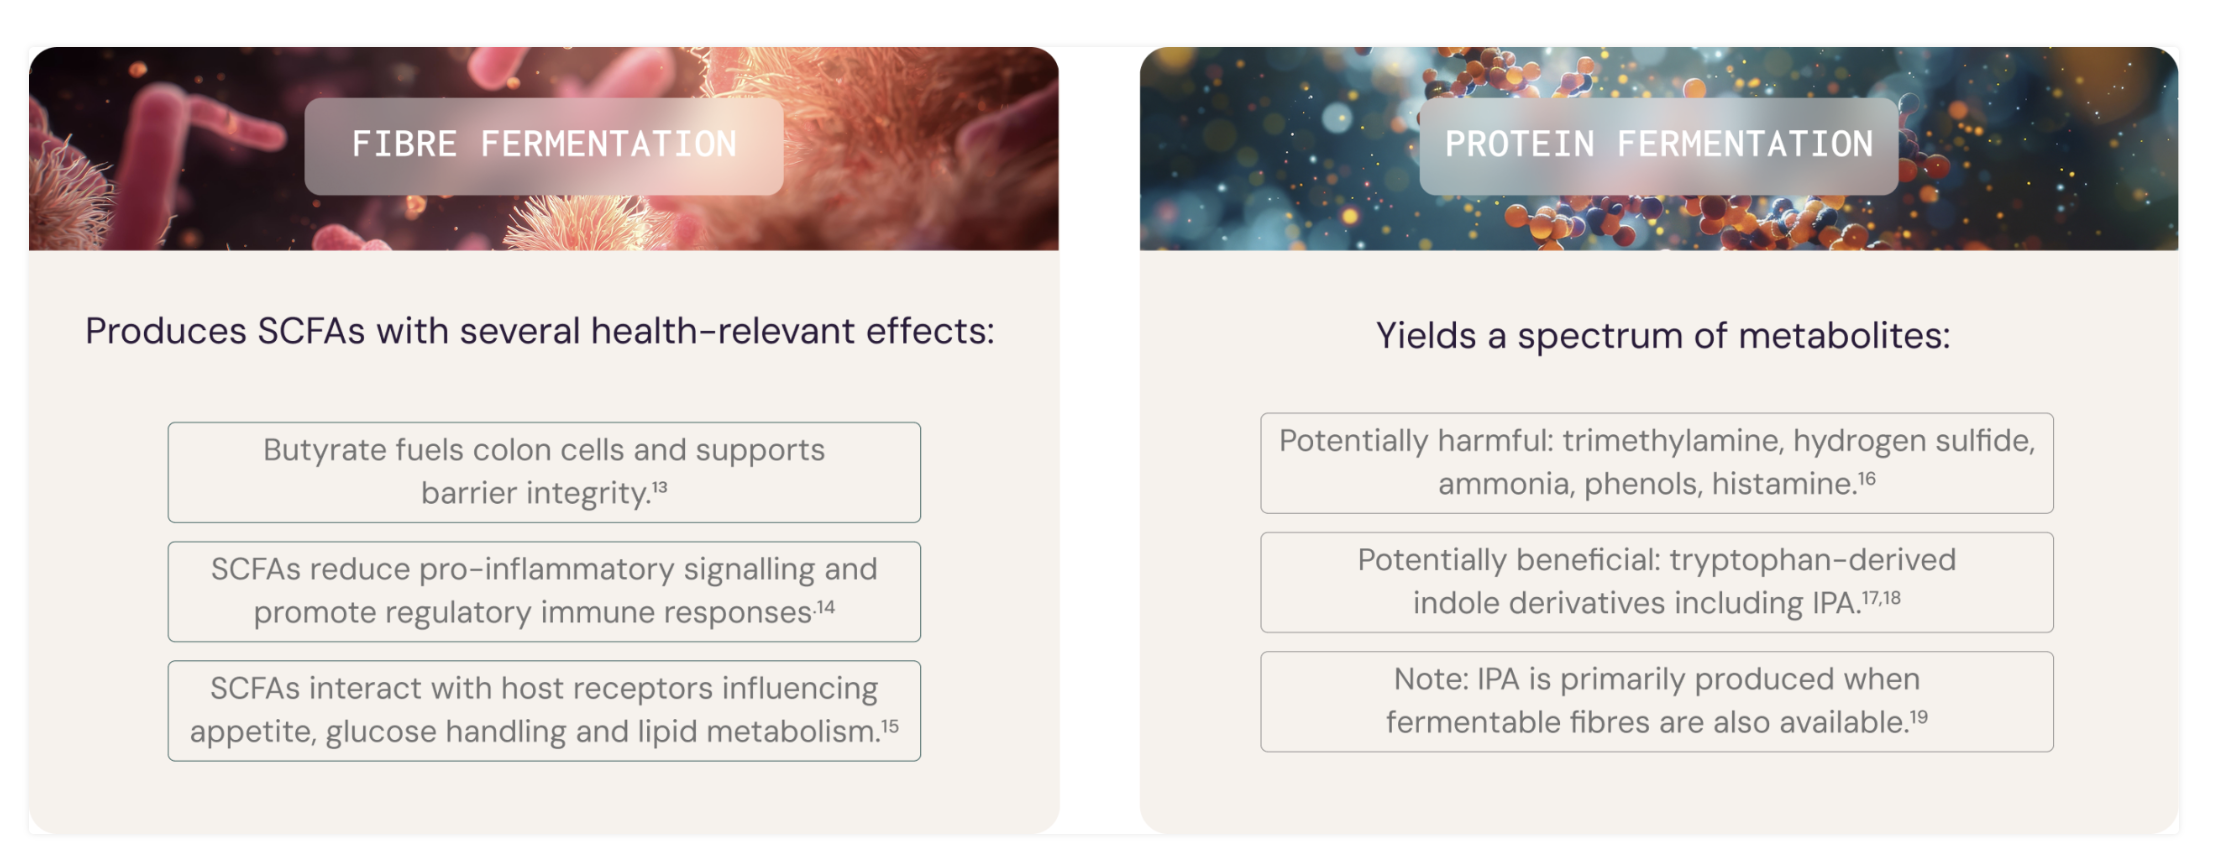Viewport: 2218px width, 866px height.
Task: Click the Yields a spectrum of metabolites heading
Action: pyautogui.click(x=1663, y=335)
